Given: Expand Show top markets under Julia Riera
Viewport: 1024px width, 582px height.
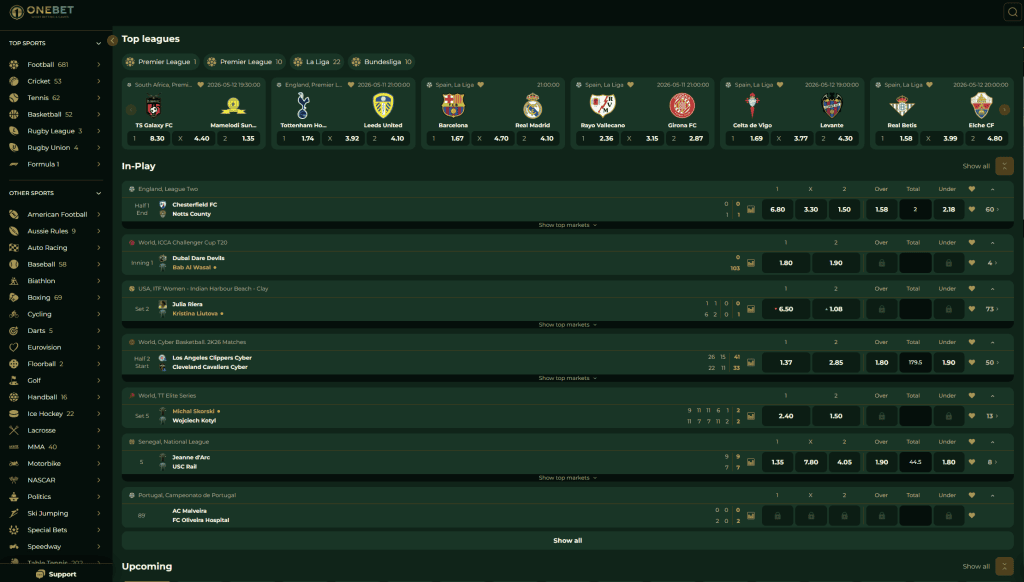Looking at the screenshot, I should click(568, 325).
